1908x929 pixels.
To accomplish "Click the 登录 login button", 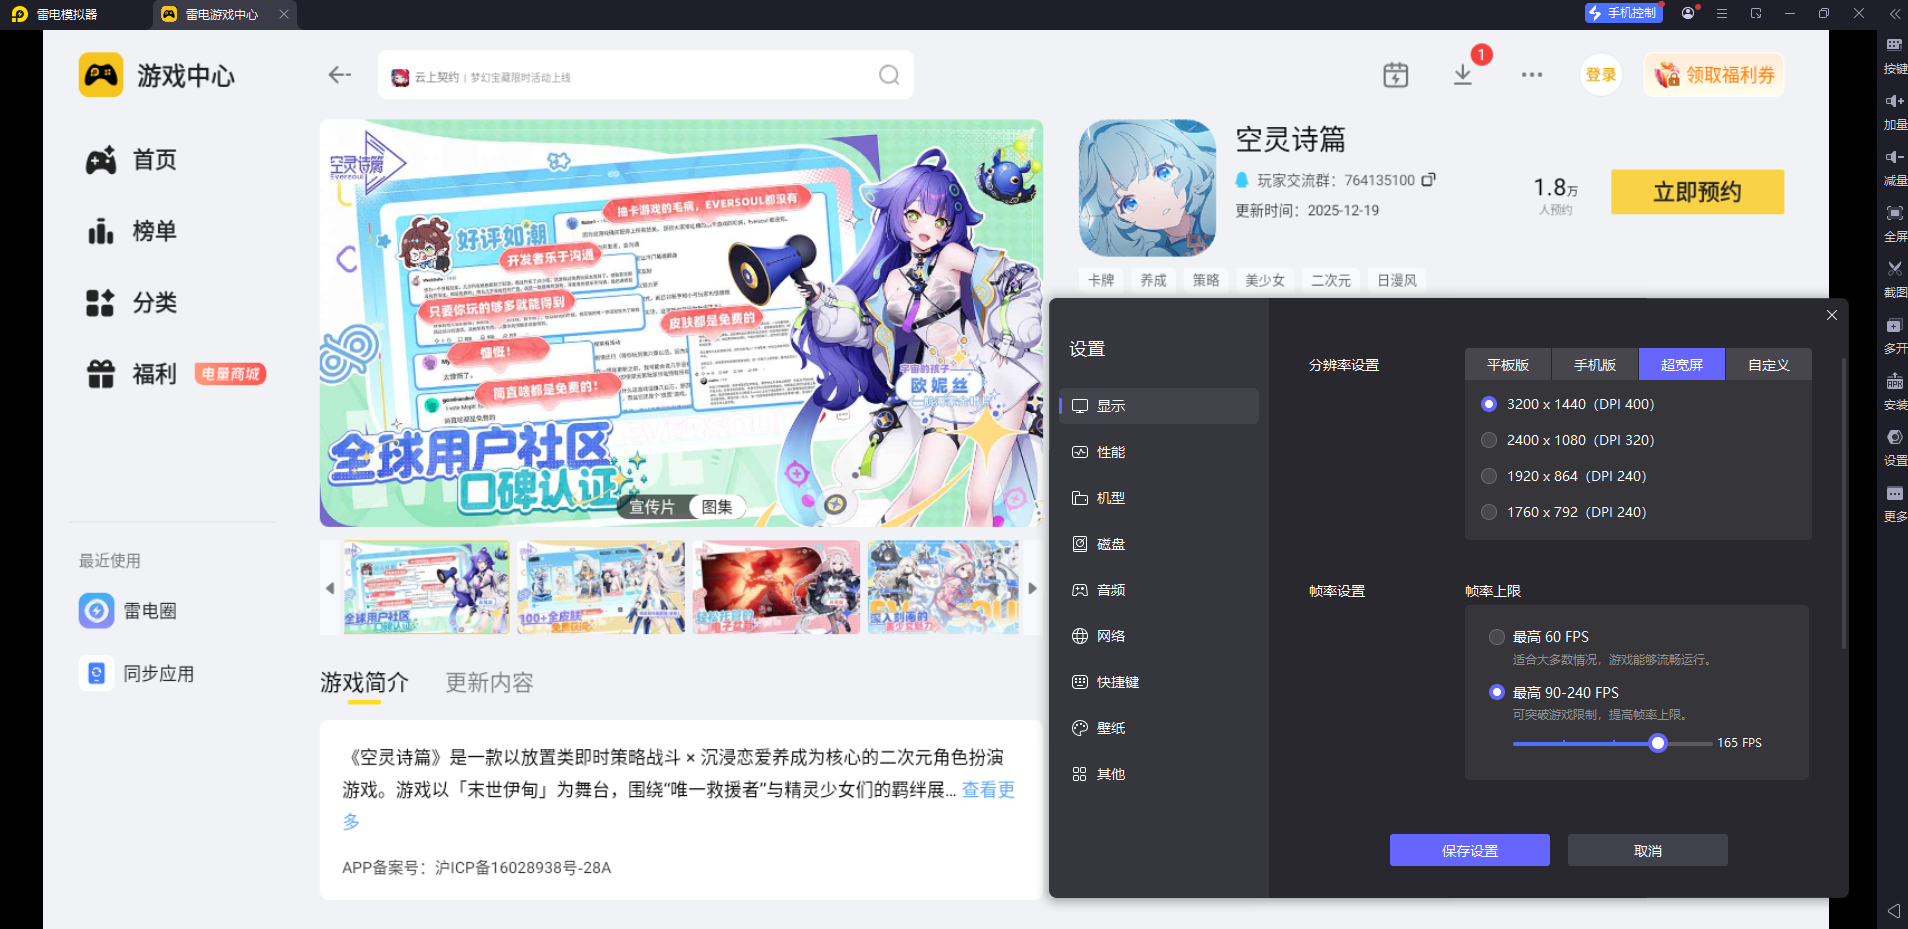I will (1601, 75).
